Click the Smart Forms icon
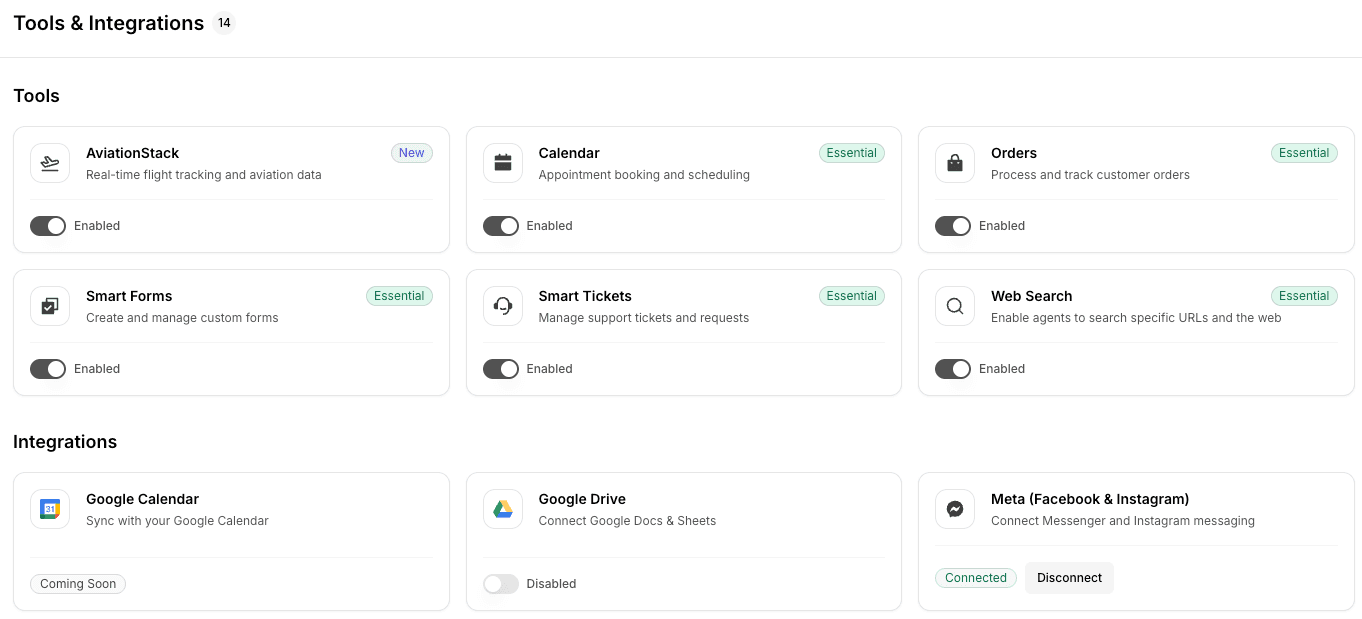Viewport: 1362px width, 619px height. pos(50,306)
